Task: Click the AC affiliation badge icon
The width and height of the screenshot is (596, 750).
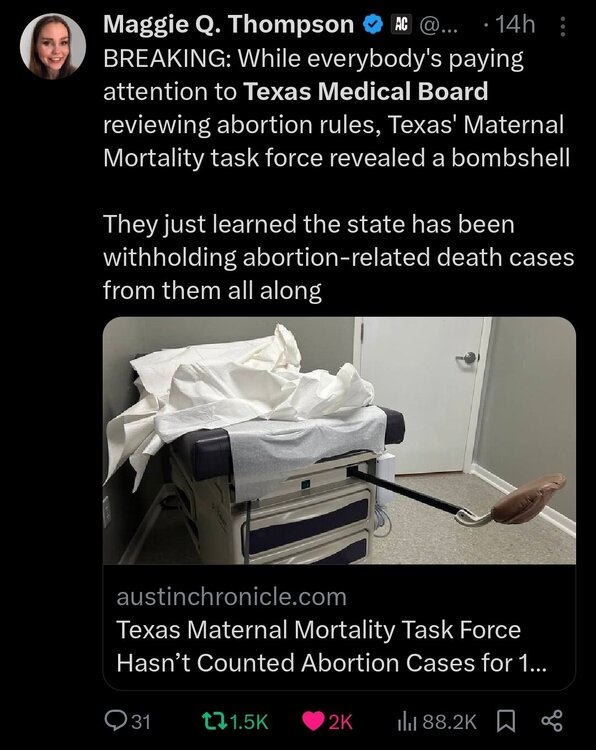Action: (x=401, y=24)
